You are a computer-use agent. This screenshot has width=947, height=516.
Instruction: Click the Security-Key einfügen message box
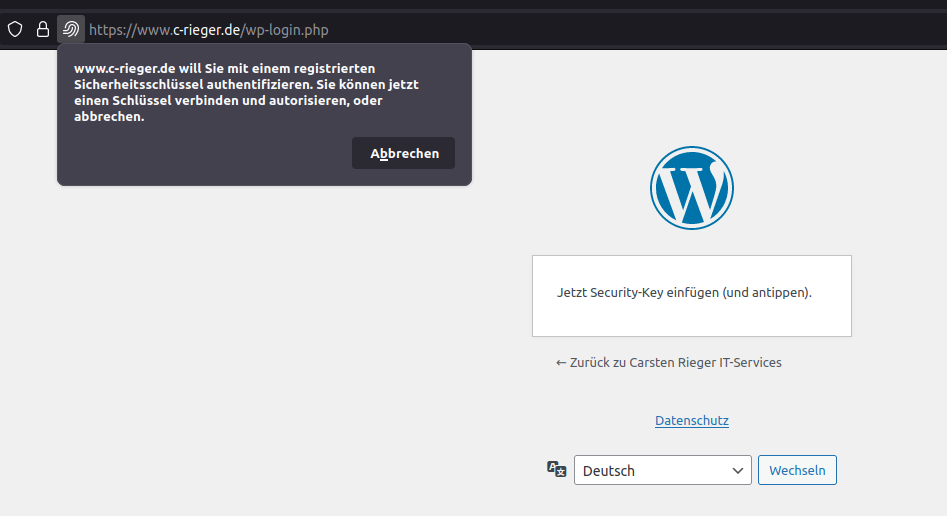point(692,296)
